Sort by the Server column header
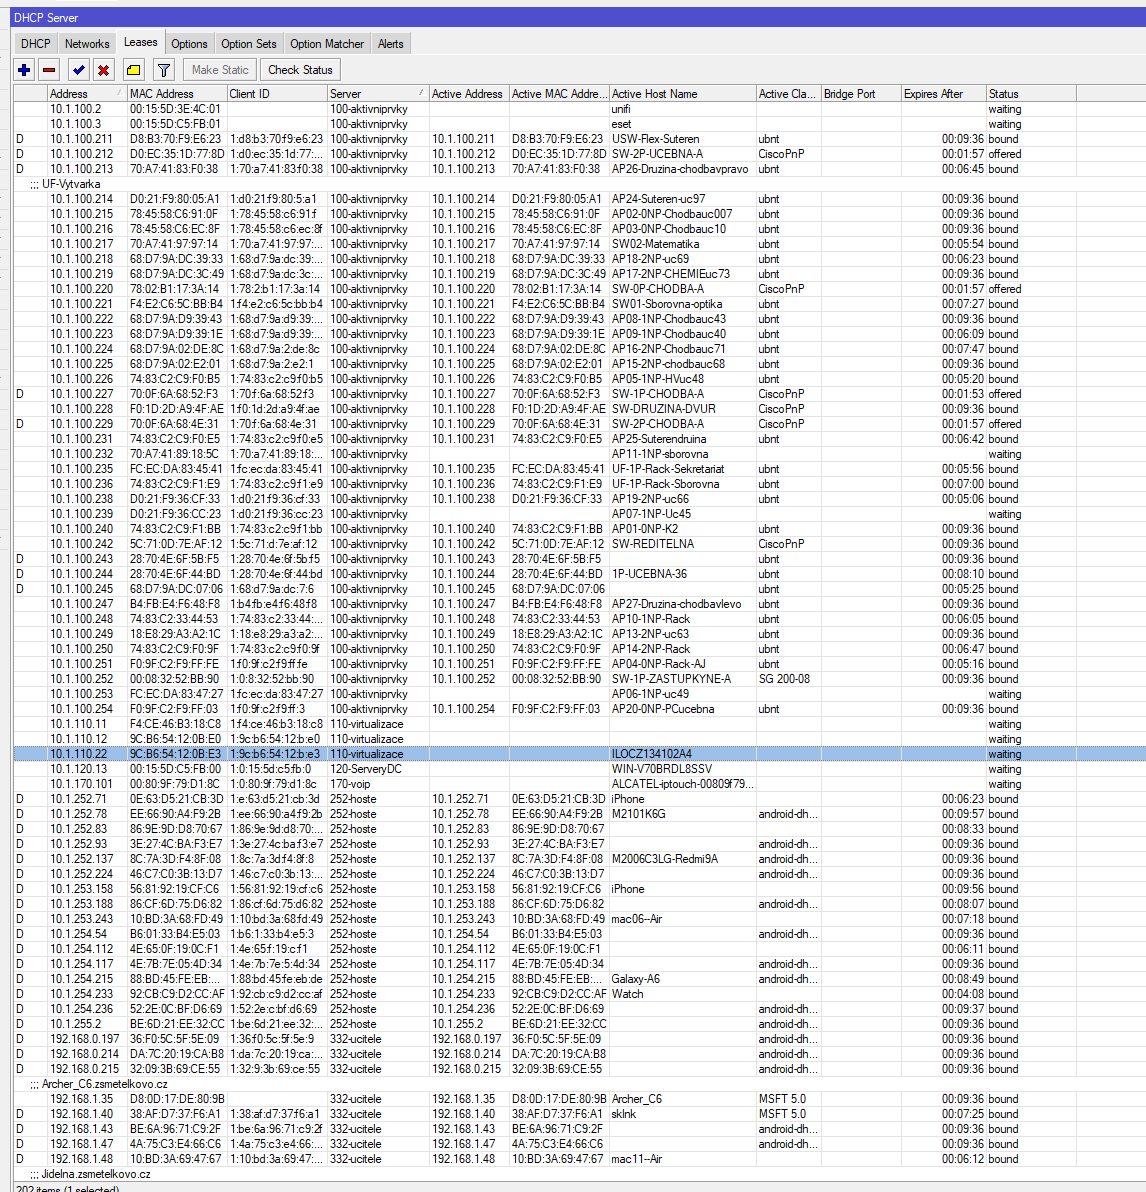 (x=376, y=94)
